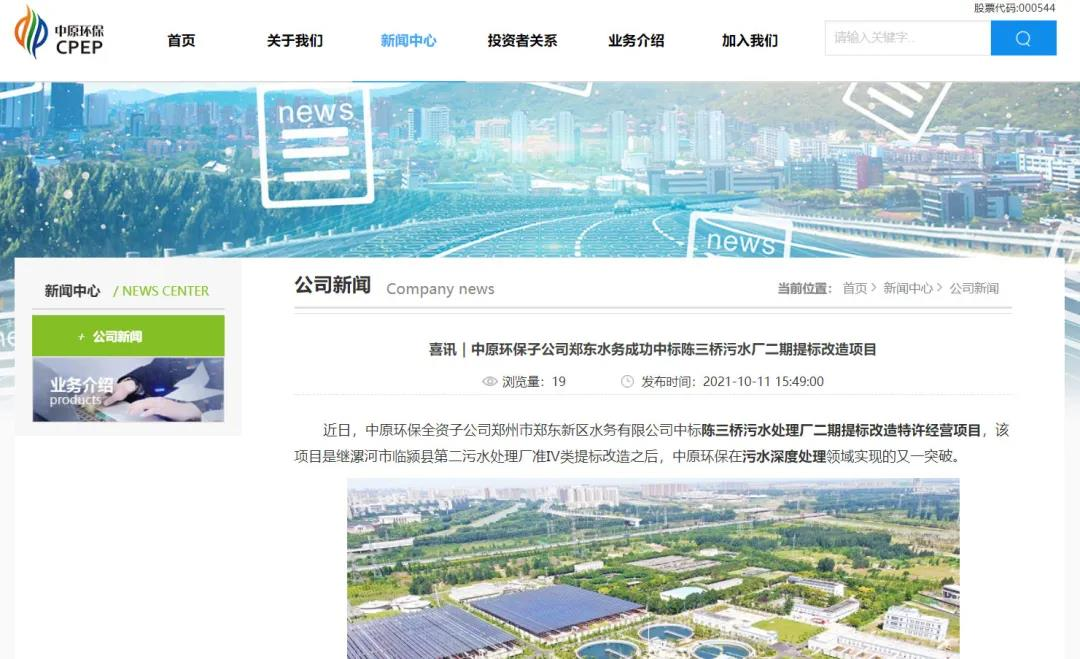
Task: Go to 投资者关系 section
Action: [522, 41]
